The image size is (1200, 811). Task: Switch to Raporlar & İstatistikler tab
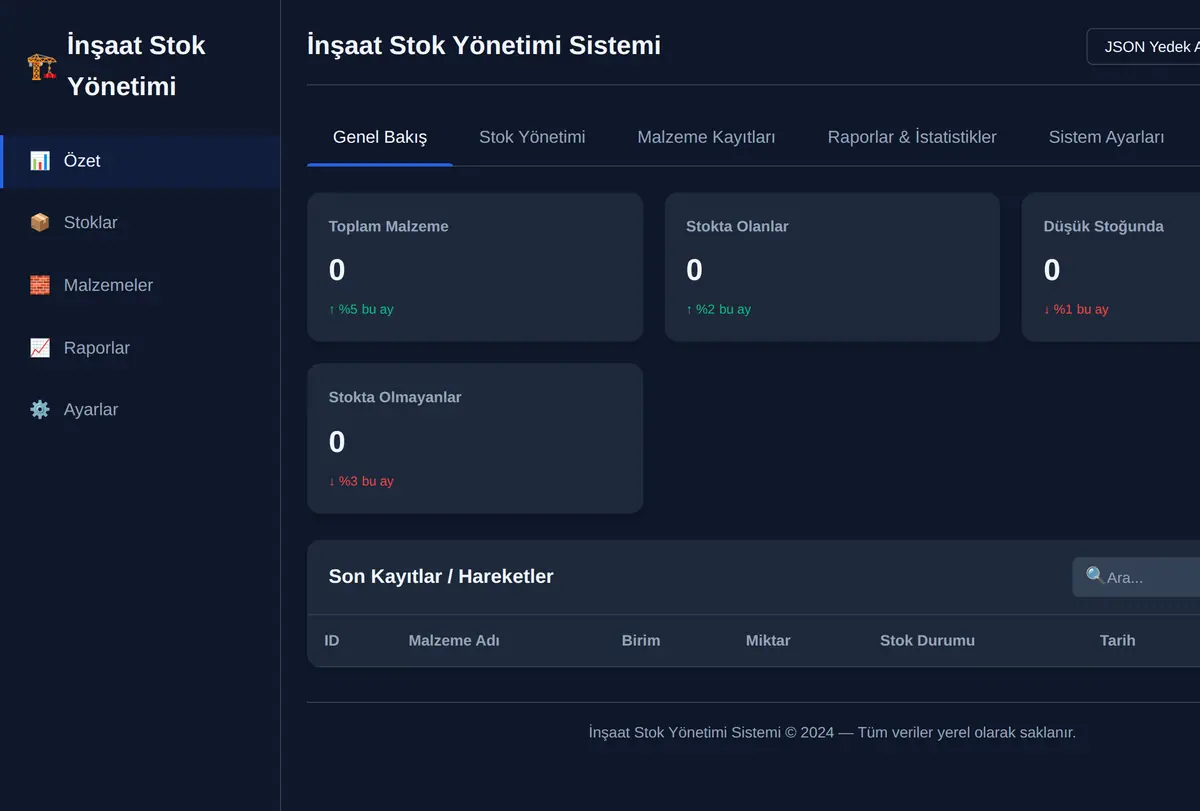[912, 137]
